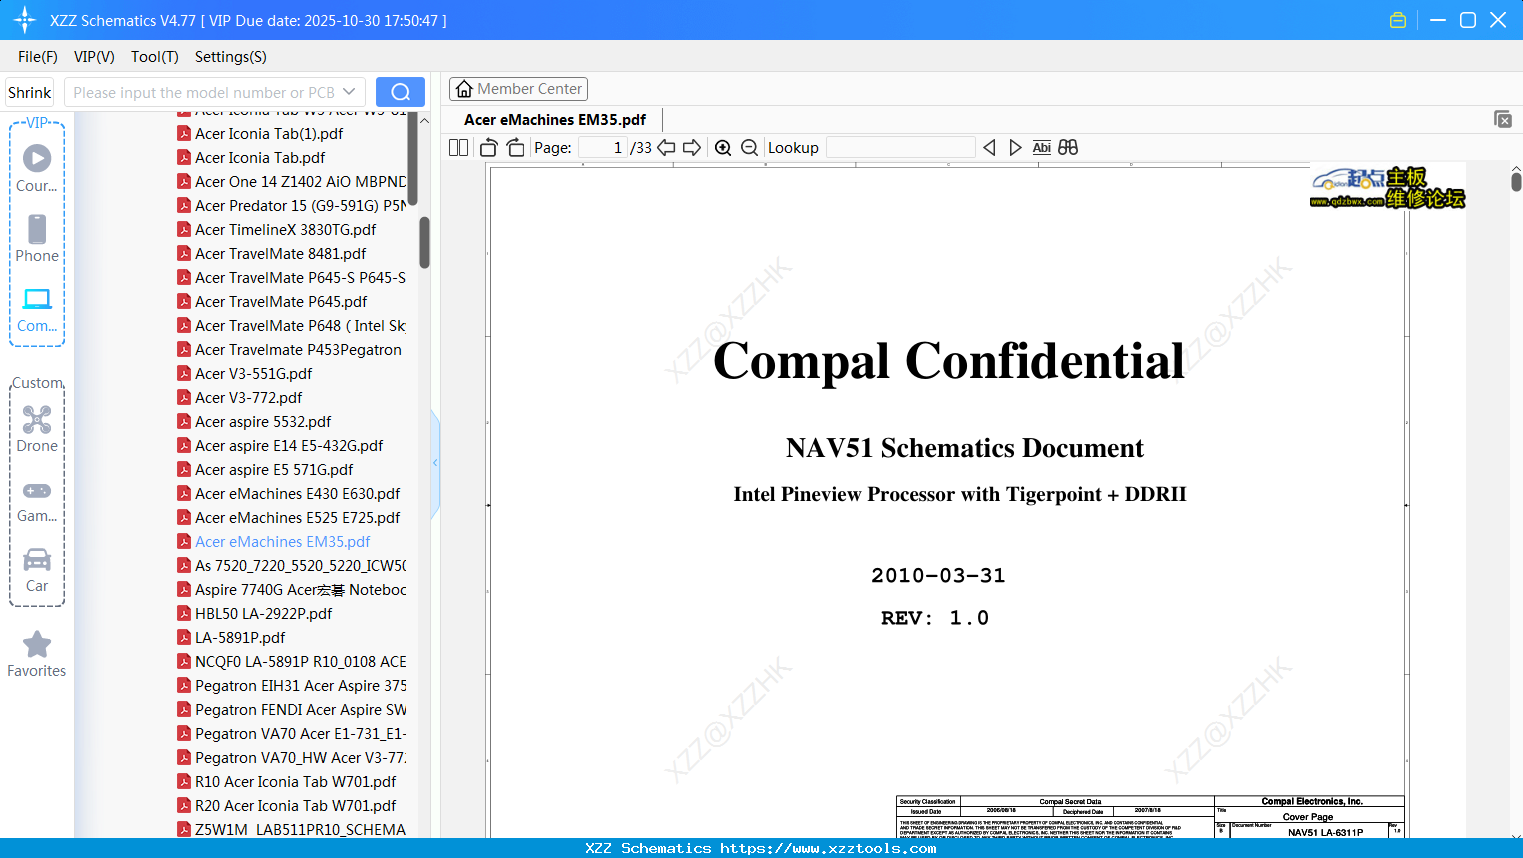Open Acer aspire E14 E5-432G.pdf
The image size is (1523, 858).
point(289,445)
